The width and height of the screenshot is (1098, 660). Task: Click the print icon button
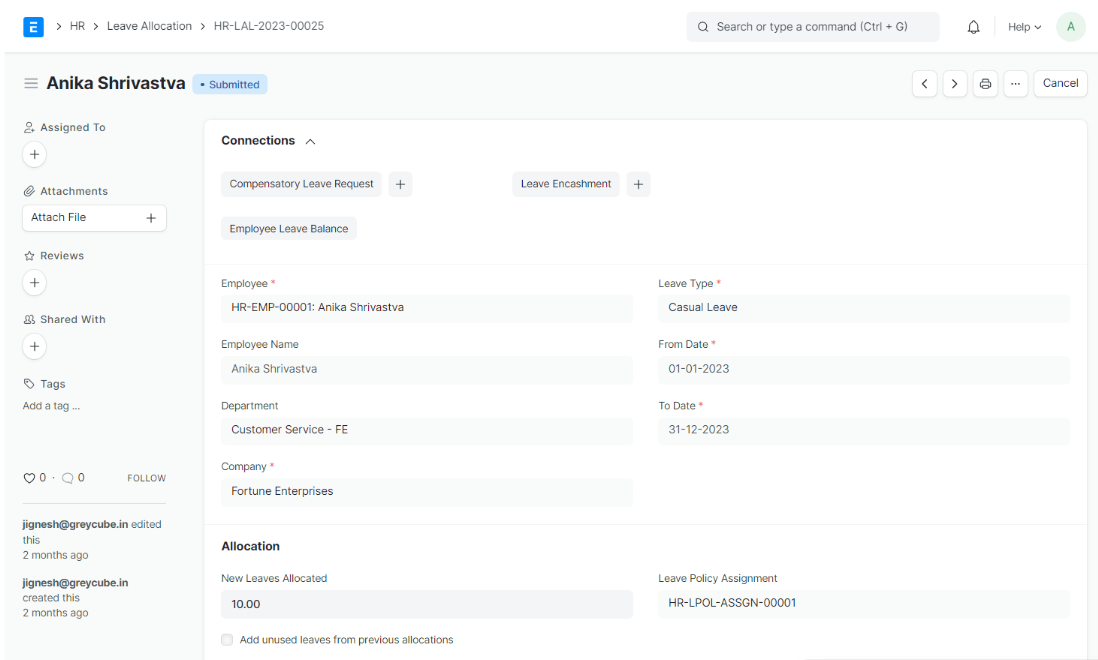[985, 84]
